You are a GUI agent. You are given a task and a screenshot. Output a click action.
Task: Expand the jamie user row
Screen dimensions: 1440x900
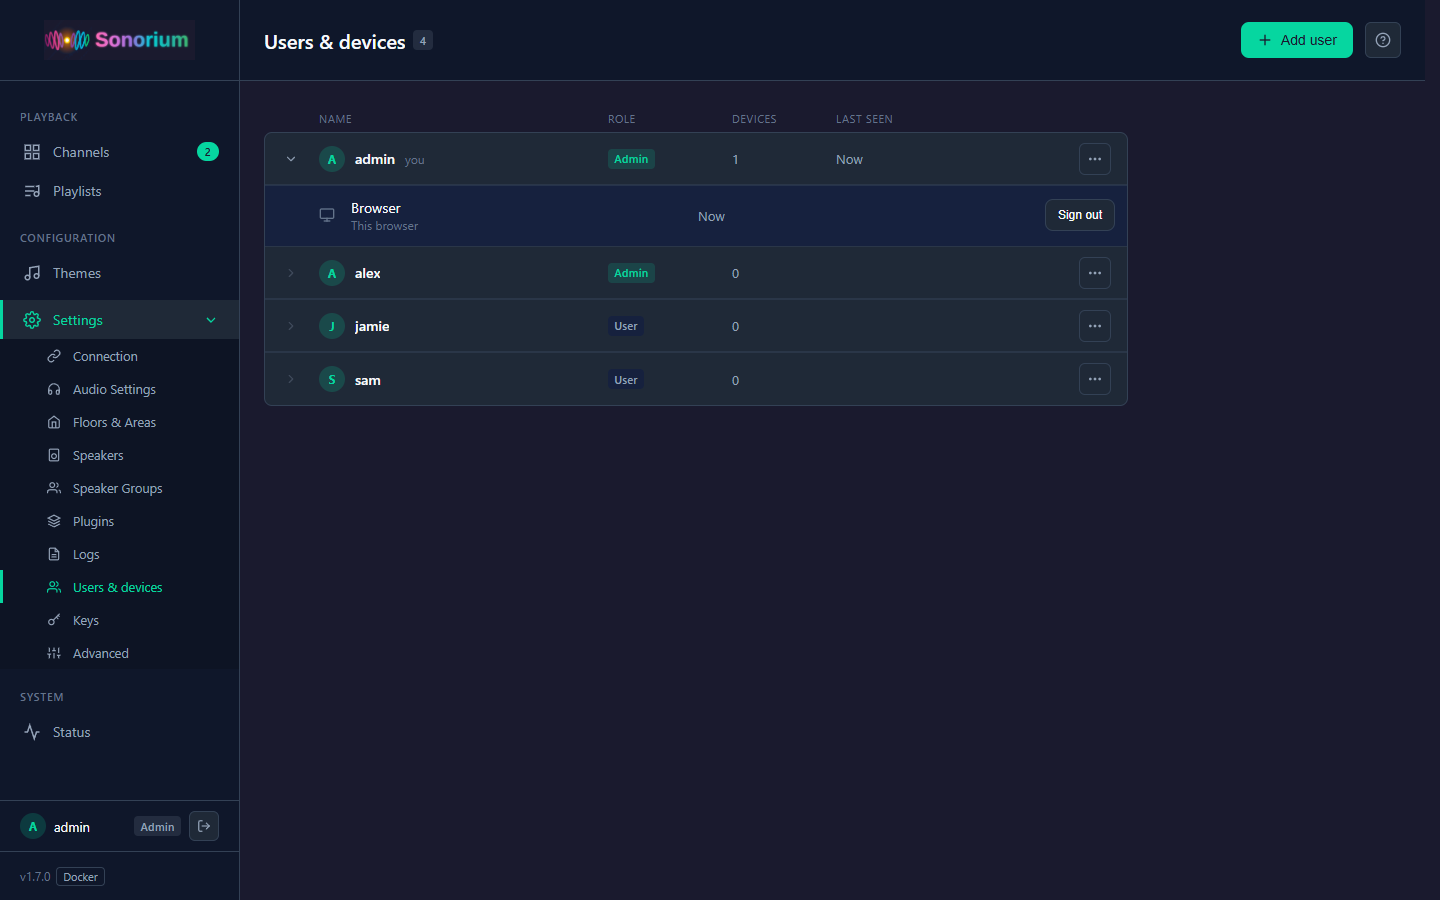[x=291, y=326]
